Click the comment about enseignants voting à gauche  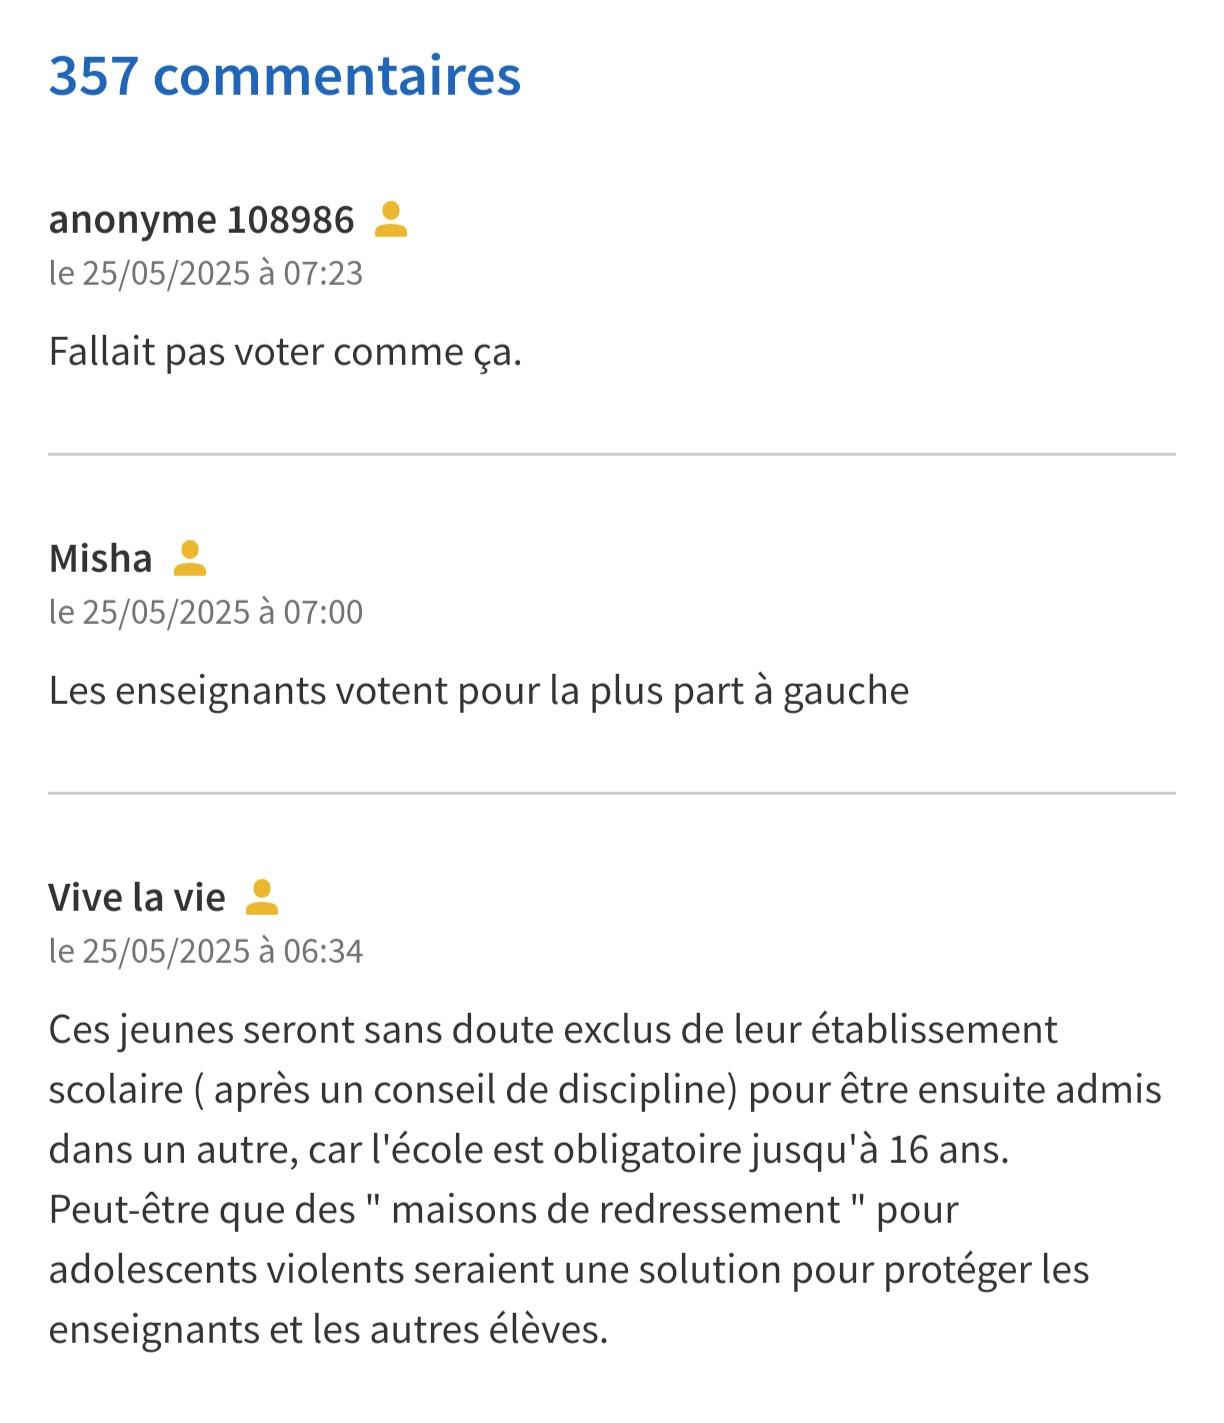479,691
